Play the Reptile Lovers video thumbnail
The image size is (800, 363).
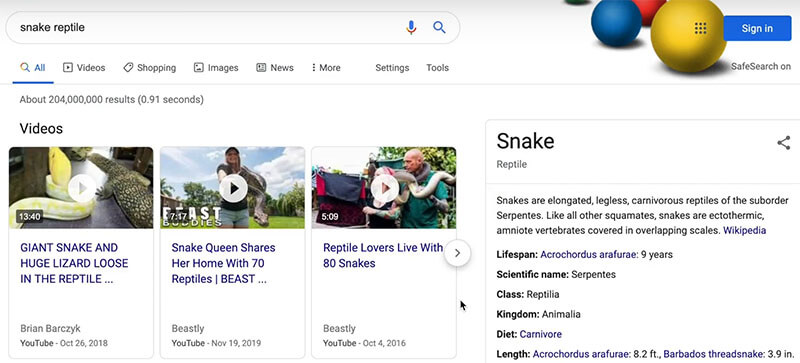pyautogui.click(x=384, y=188)
